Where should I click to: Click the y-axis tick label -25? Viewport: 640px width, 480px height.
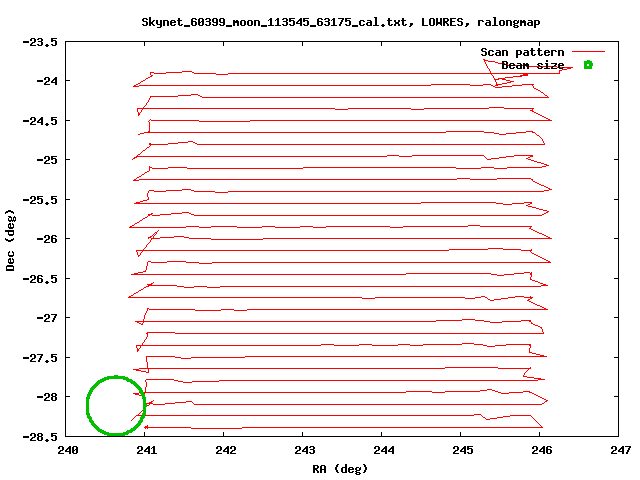pos(47,160)
